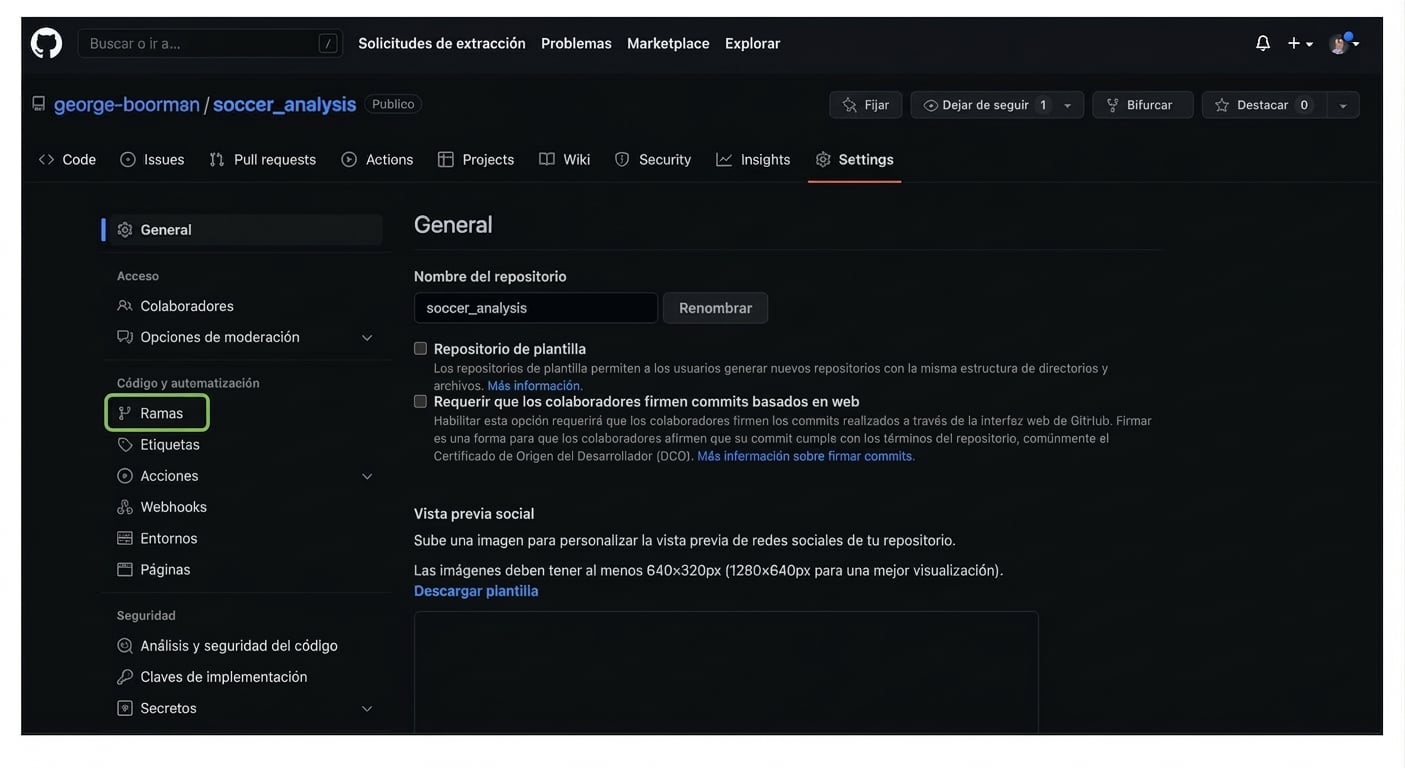Click the Claves de implementación key icon
1405x768 pixels.
pos(125,677)
